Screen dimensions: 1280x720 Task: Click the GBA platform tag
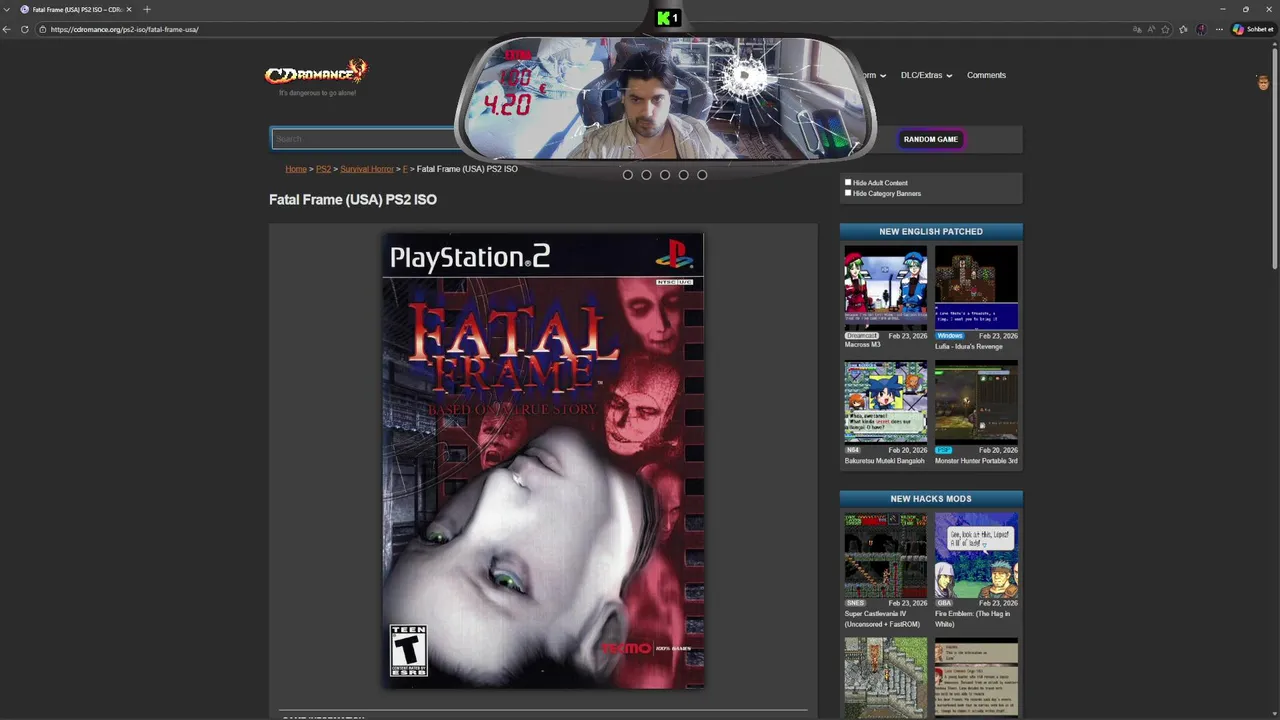click(x=944, y=603)
